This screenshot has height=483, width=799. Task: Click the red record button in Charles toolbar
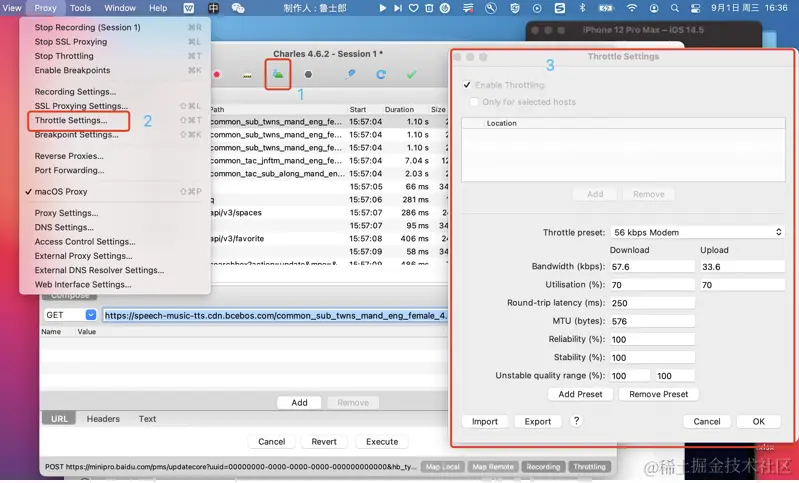click(217, 74)
